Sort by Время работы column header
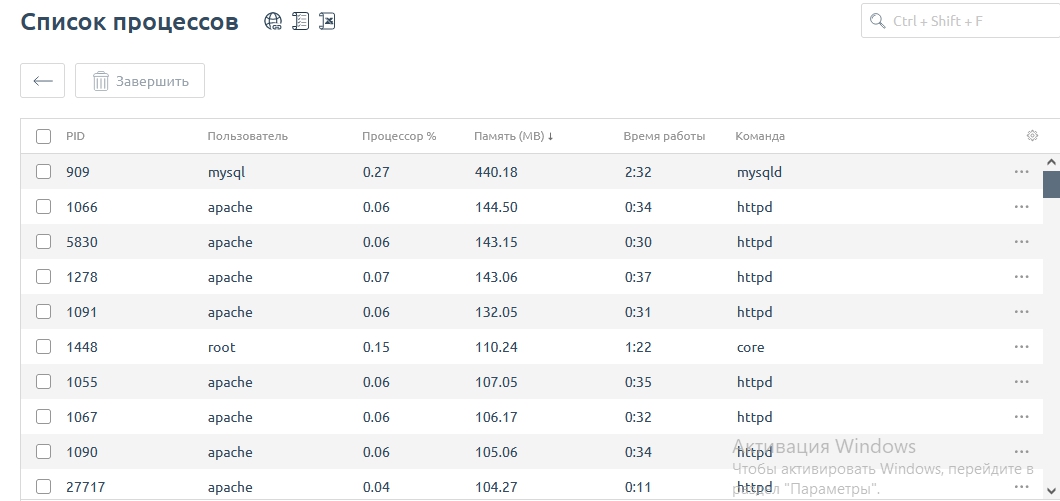 coord(664,136)
